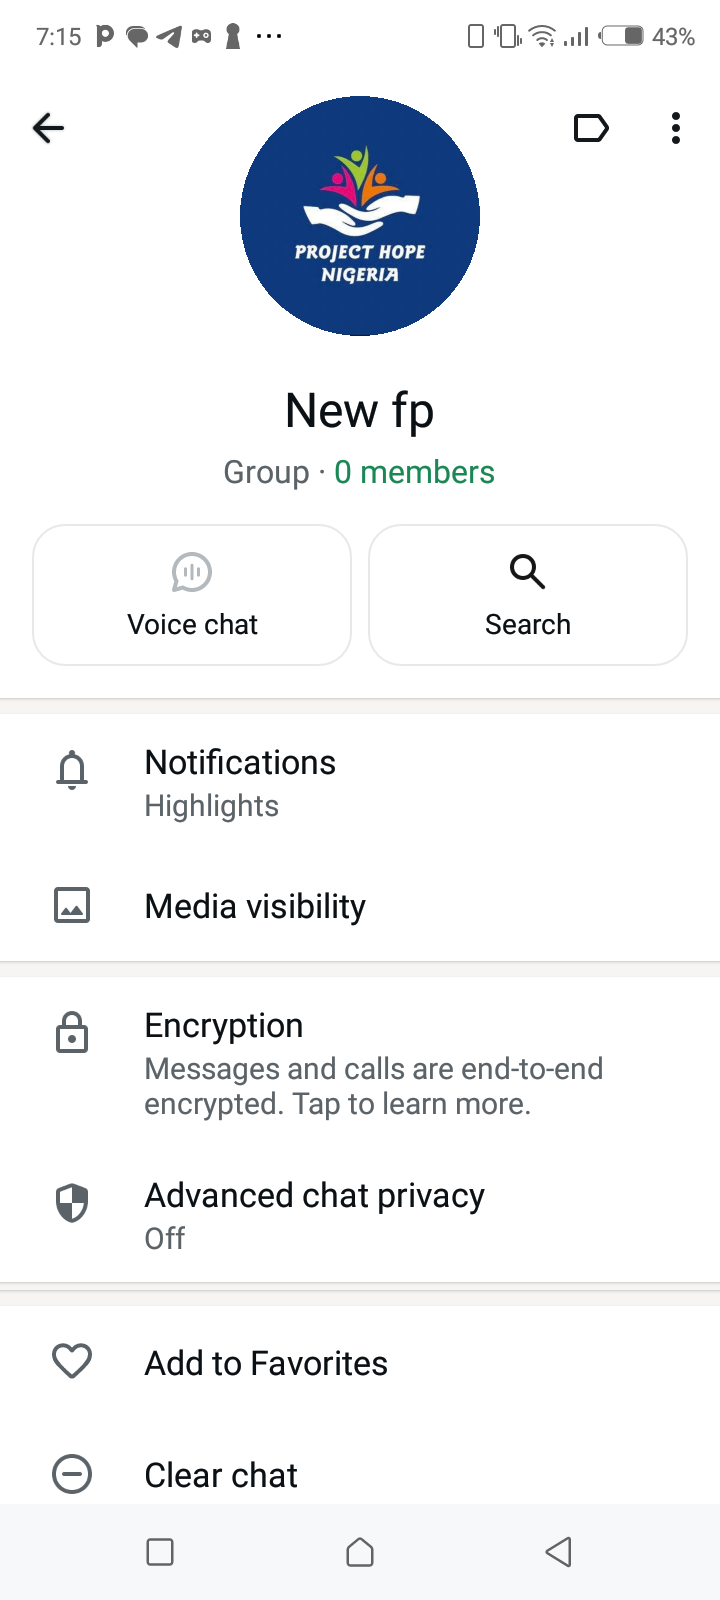The width and height of the screenshot is (720, 1600).
Task: Open the 0 members link
Action: (x=414, y=472)
